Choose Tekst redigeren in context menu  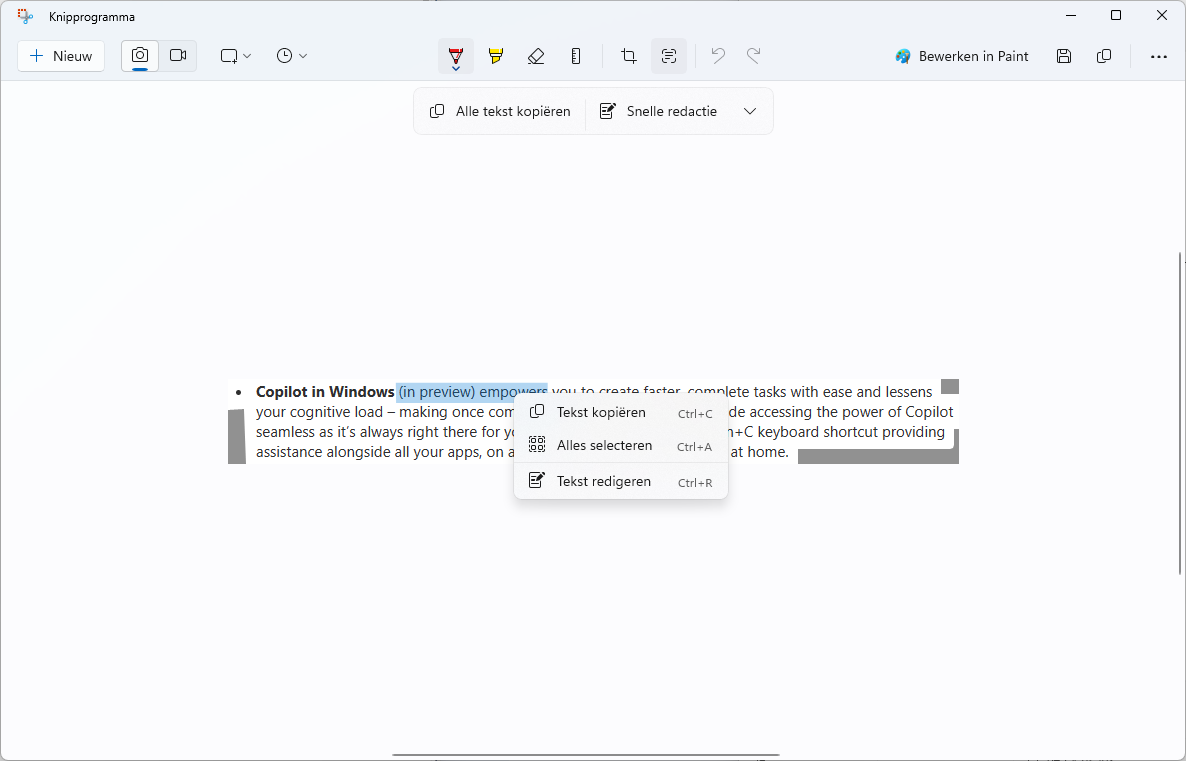(621, 481)
